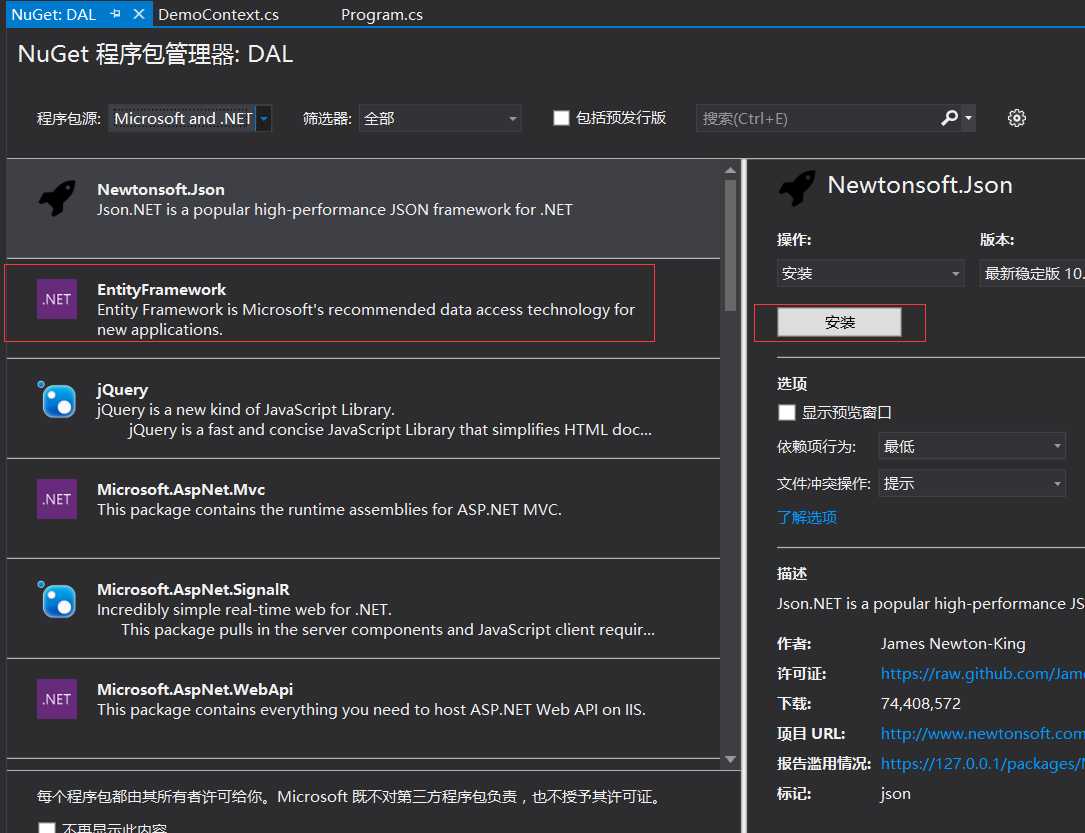The height and width of the screenshot is (833, 1085).
Task: Select the EntityFramework package row
Action: 363,309
